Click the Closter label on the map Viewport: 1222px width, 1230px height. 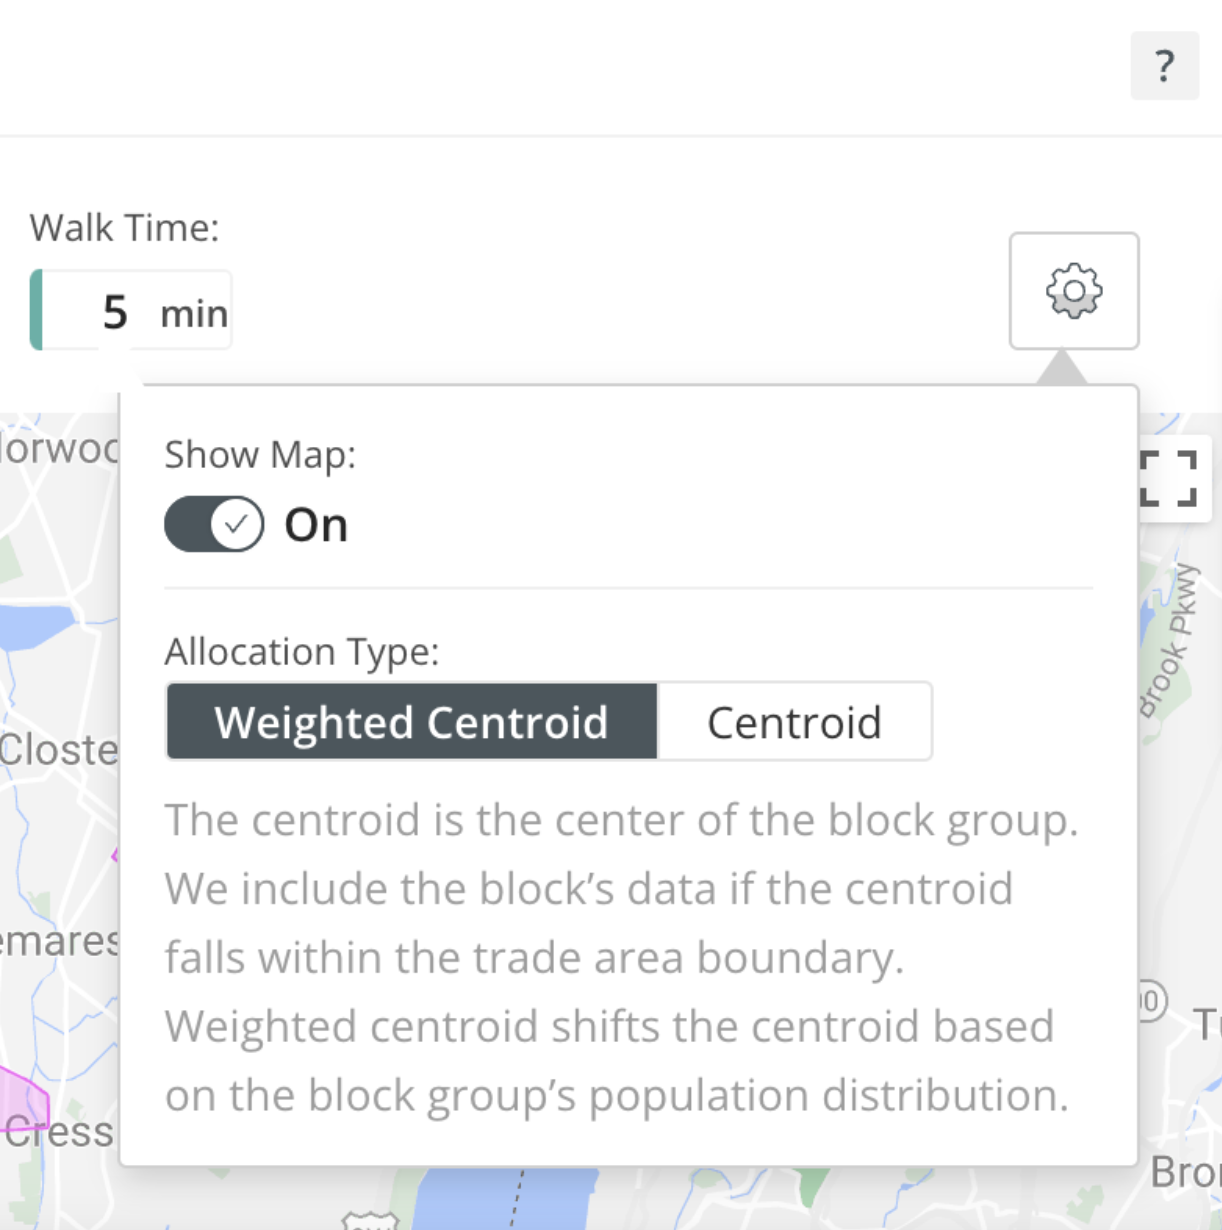(58, 750)
